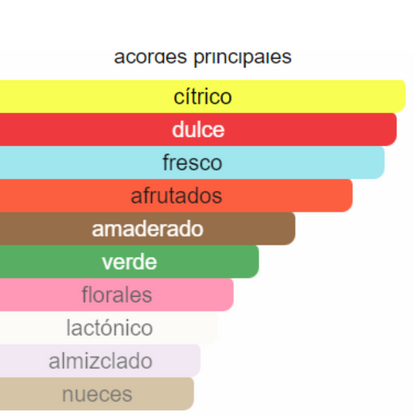Image resolution: width=416 pixels, height=416 pixels.
Task: Click the 'fresco' label text
Action: click(192, 162)
